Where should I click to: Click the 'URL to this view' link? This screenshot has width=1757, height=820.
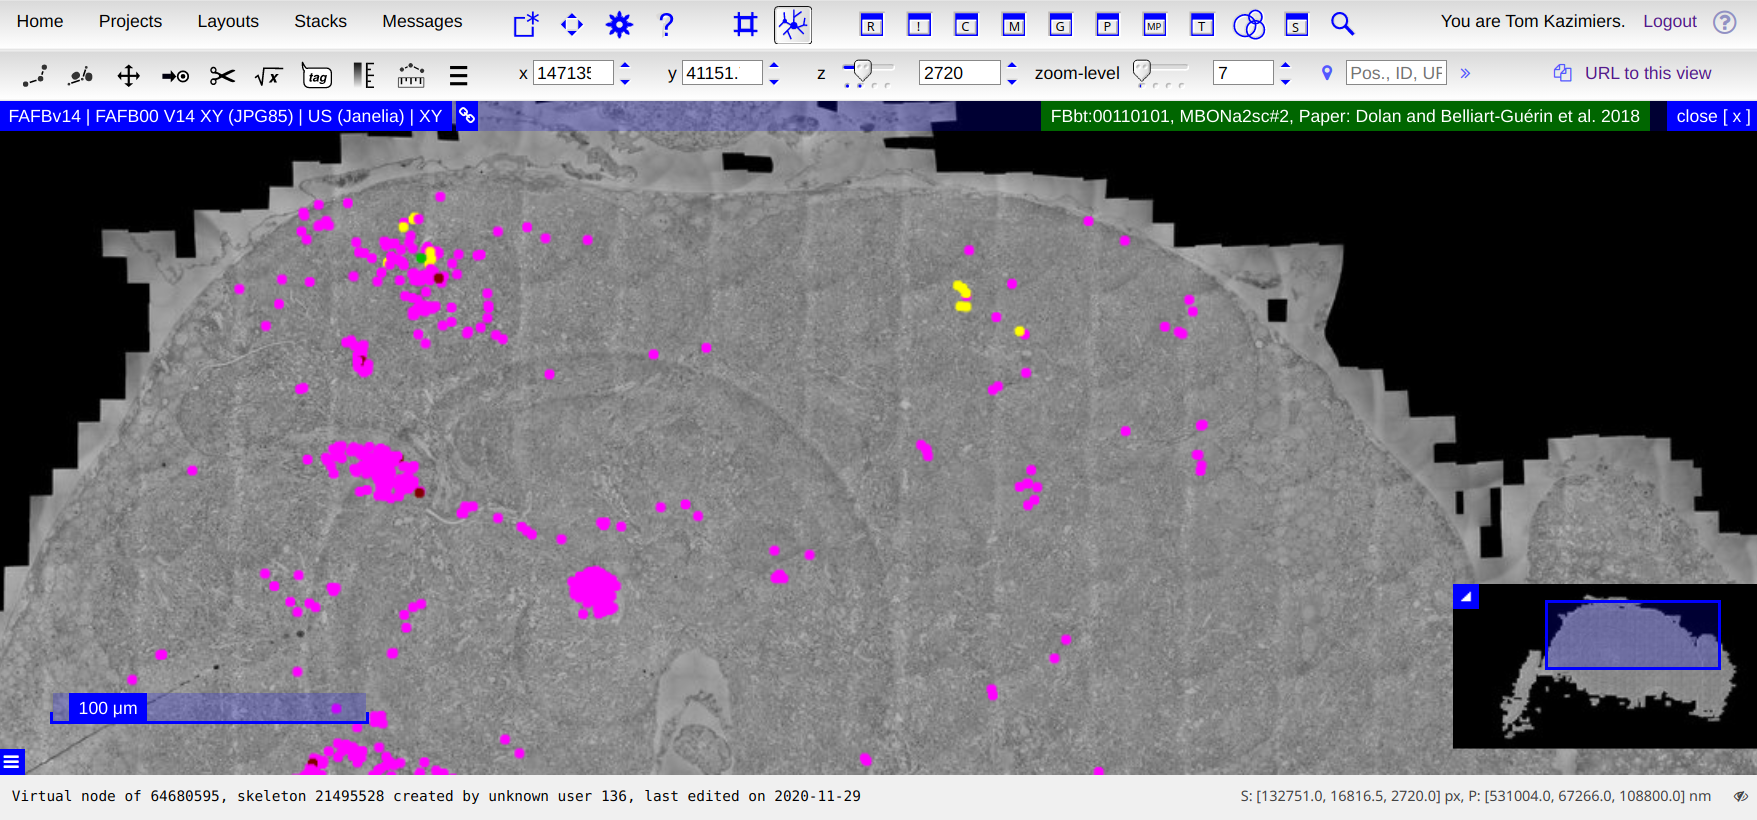click(x=1647, y=73)
